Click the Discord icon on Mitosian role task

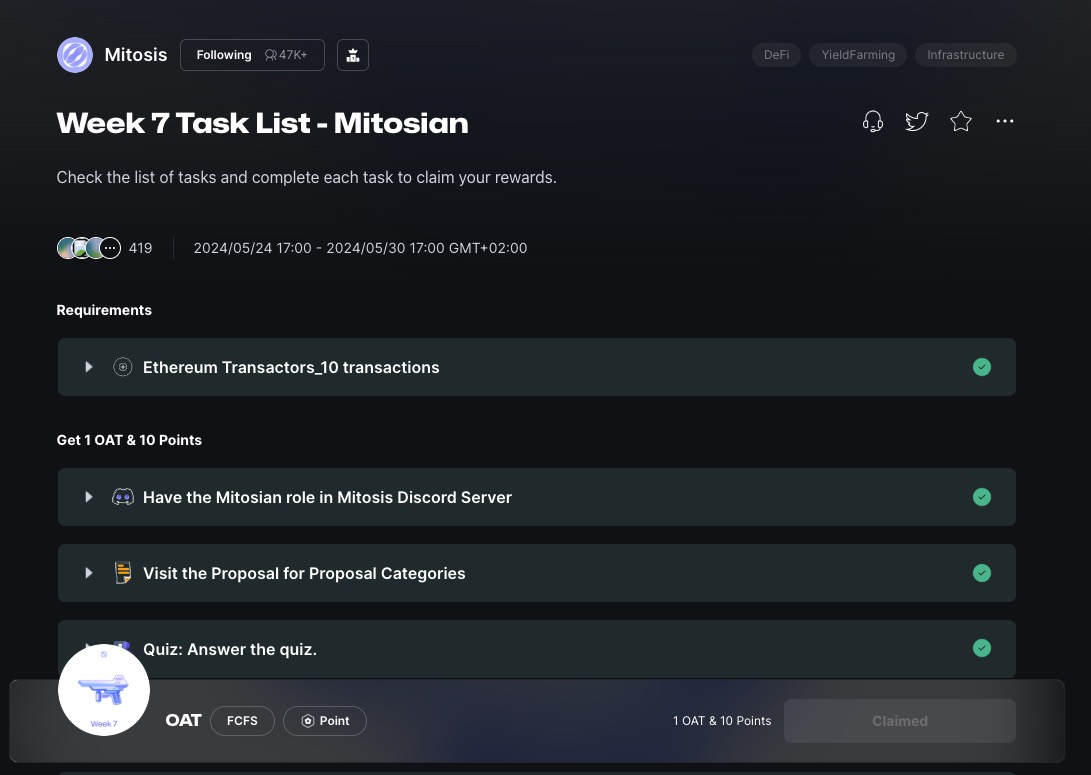coord(123,497)
